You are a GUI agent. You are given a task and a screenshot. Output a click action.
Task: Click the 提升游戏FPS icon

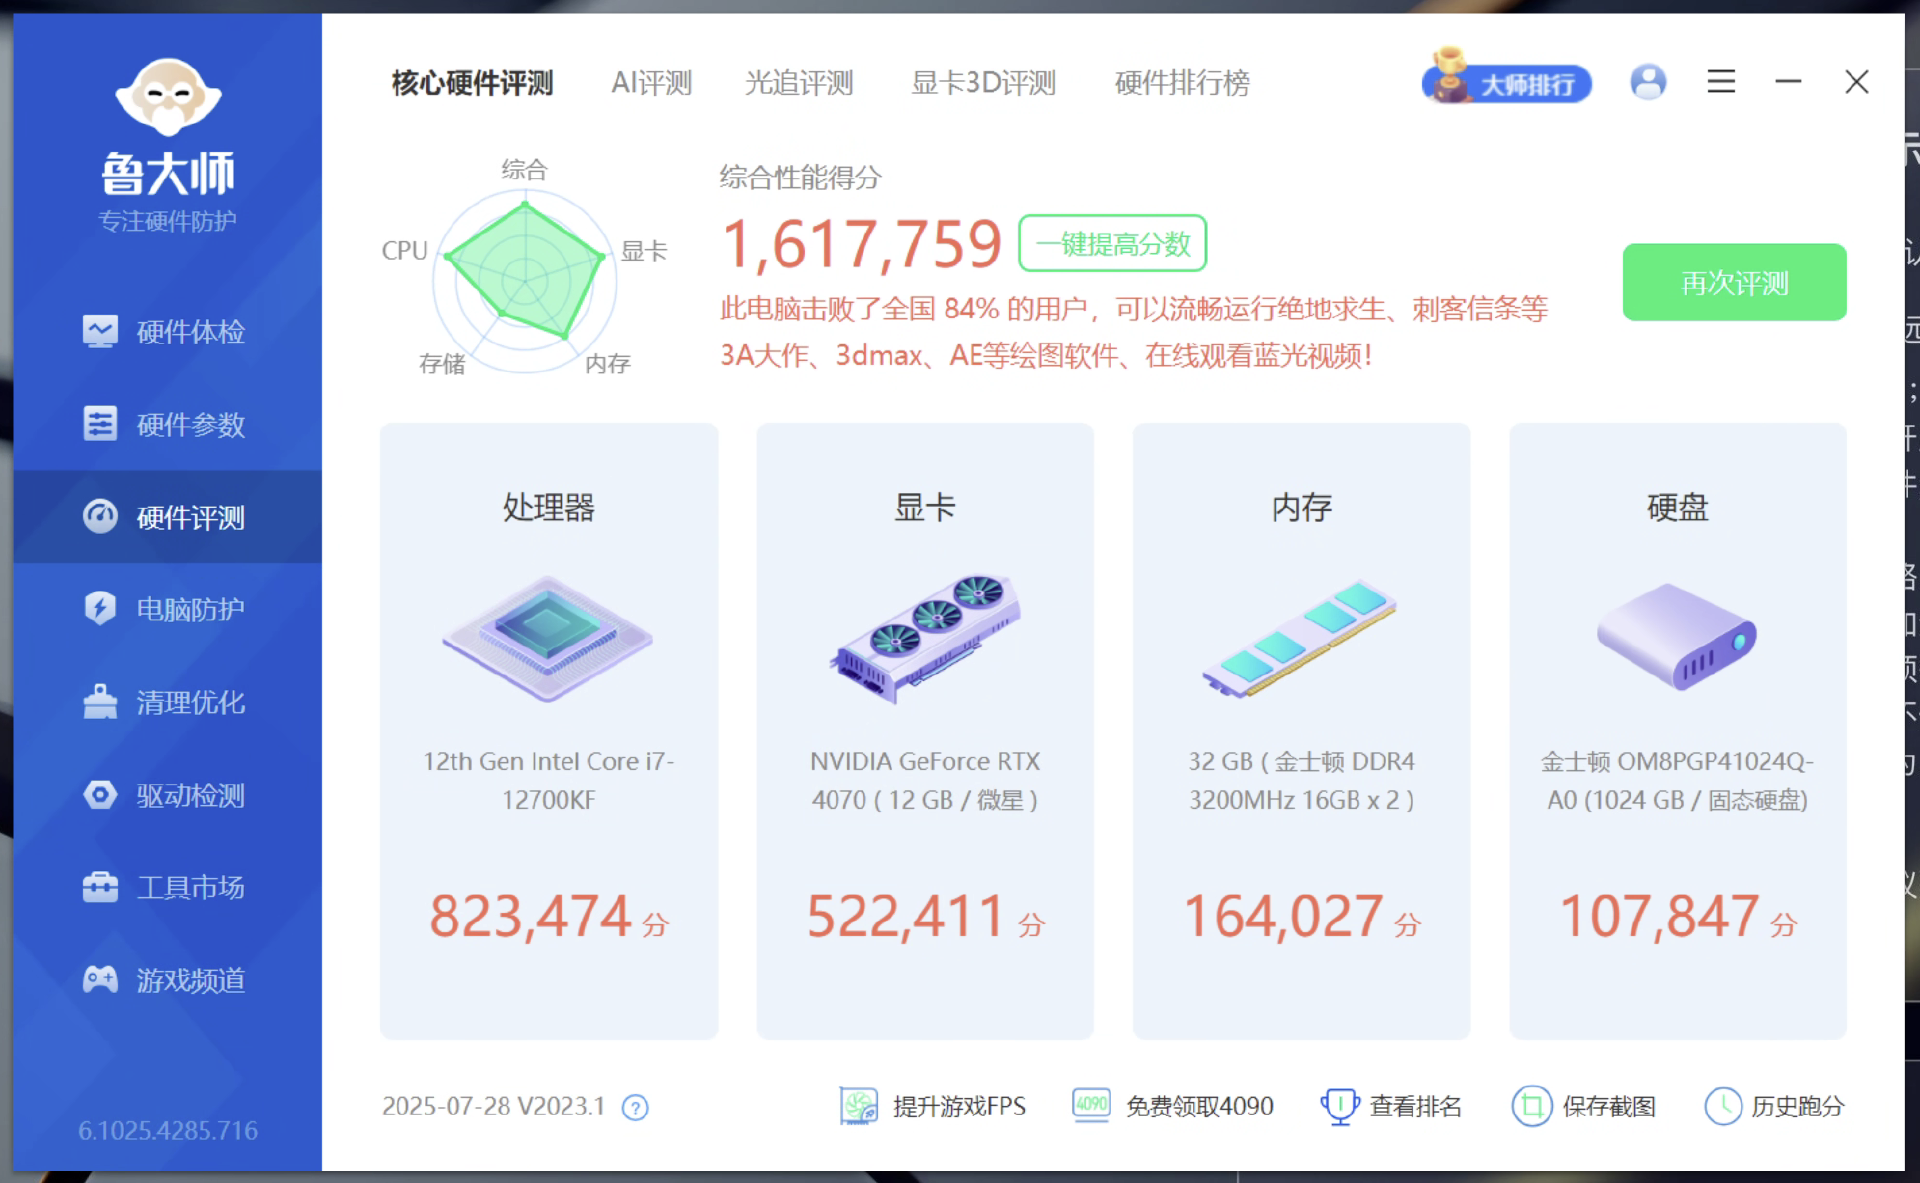pyautogui.click(x=858, y=1106)
